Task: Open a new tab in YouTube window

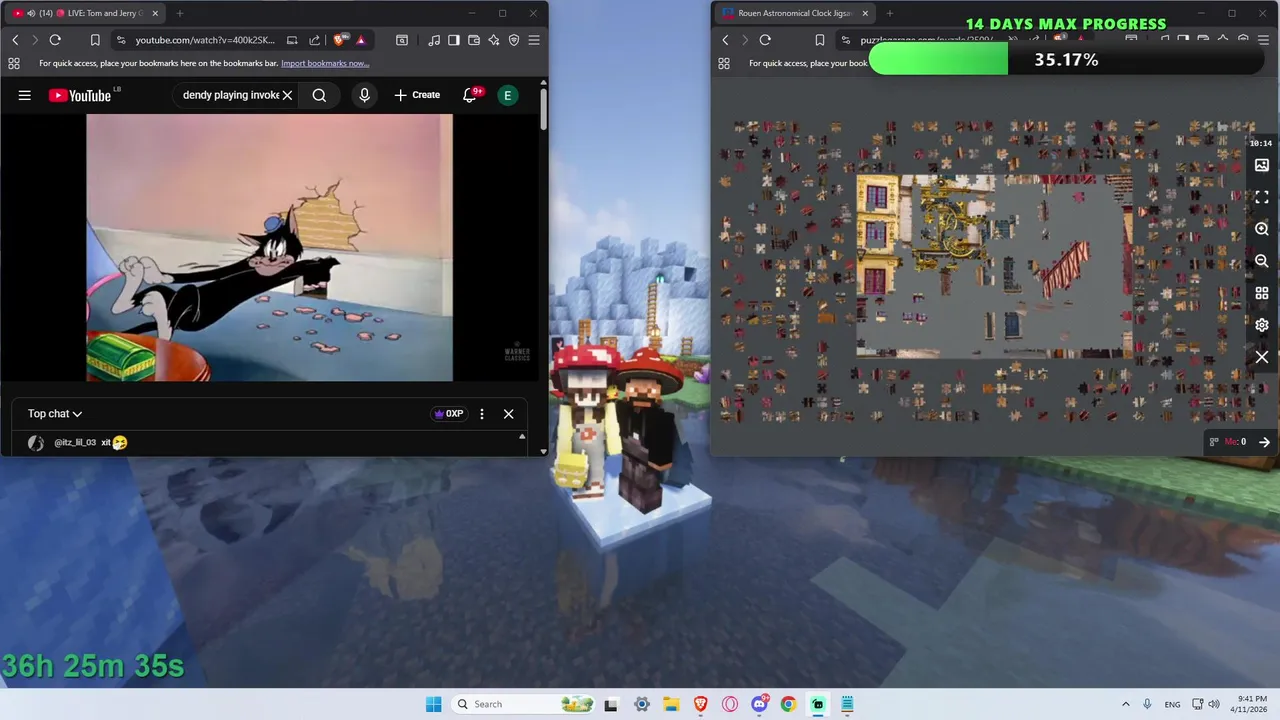Action: [x=180, y=13]
